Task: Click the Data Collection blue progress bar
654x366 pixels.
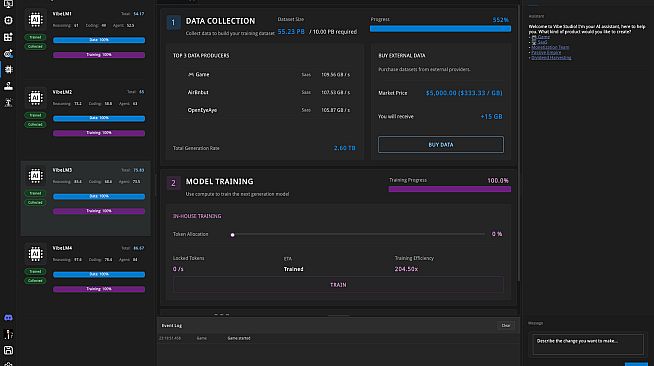Action: (440, 29)
